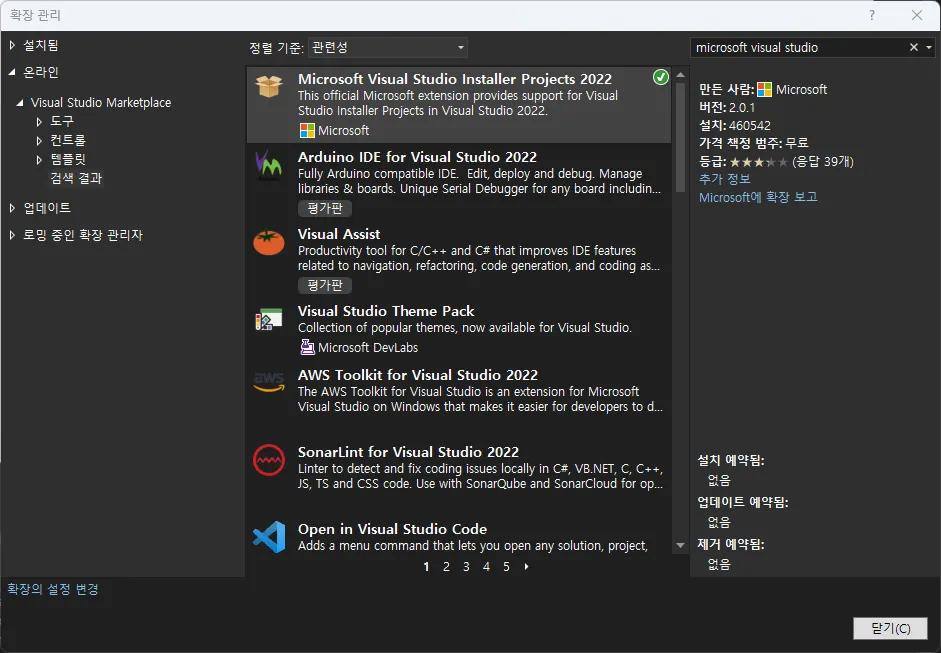
Task: Click the AWS Toolkit logo icon
Action: tap(268, 382)
